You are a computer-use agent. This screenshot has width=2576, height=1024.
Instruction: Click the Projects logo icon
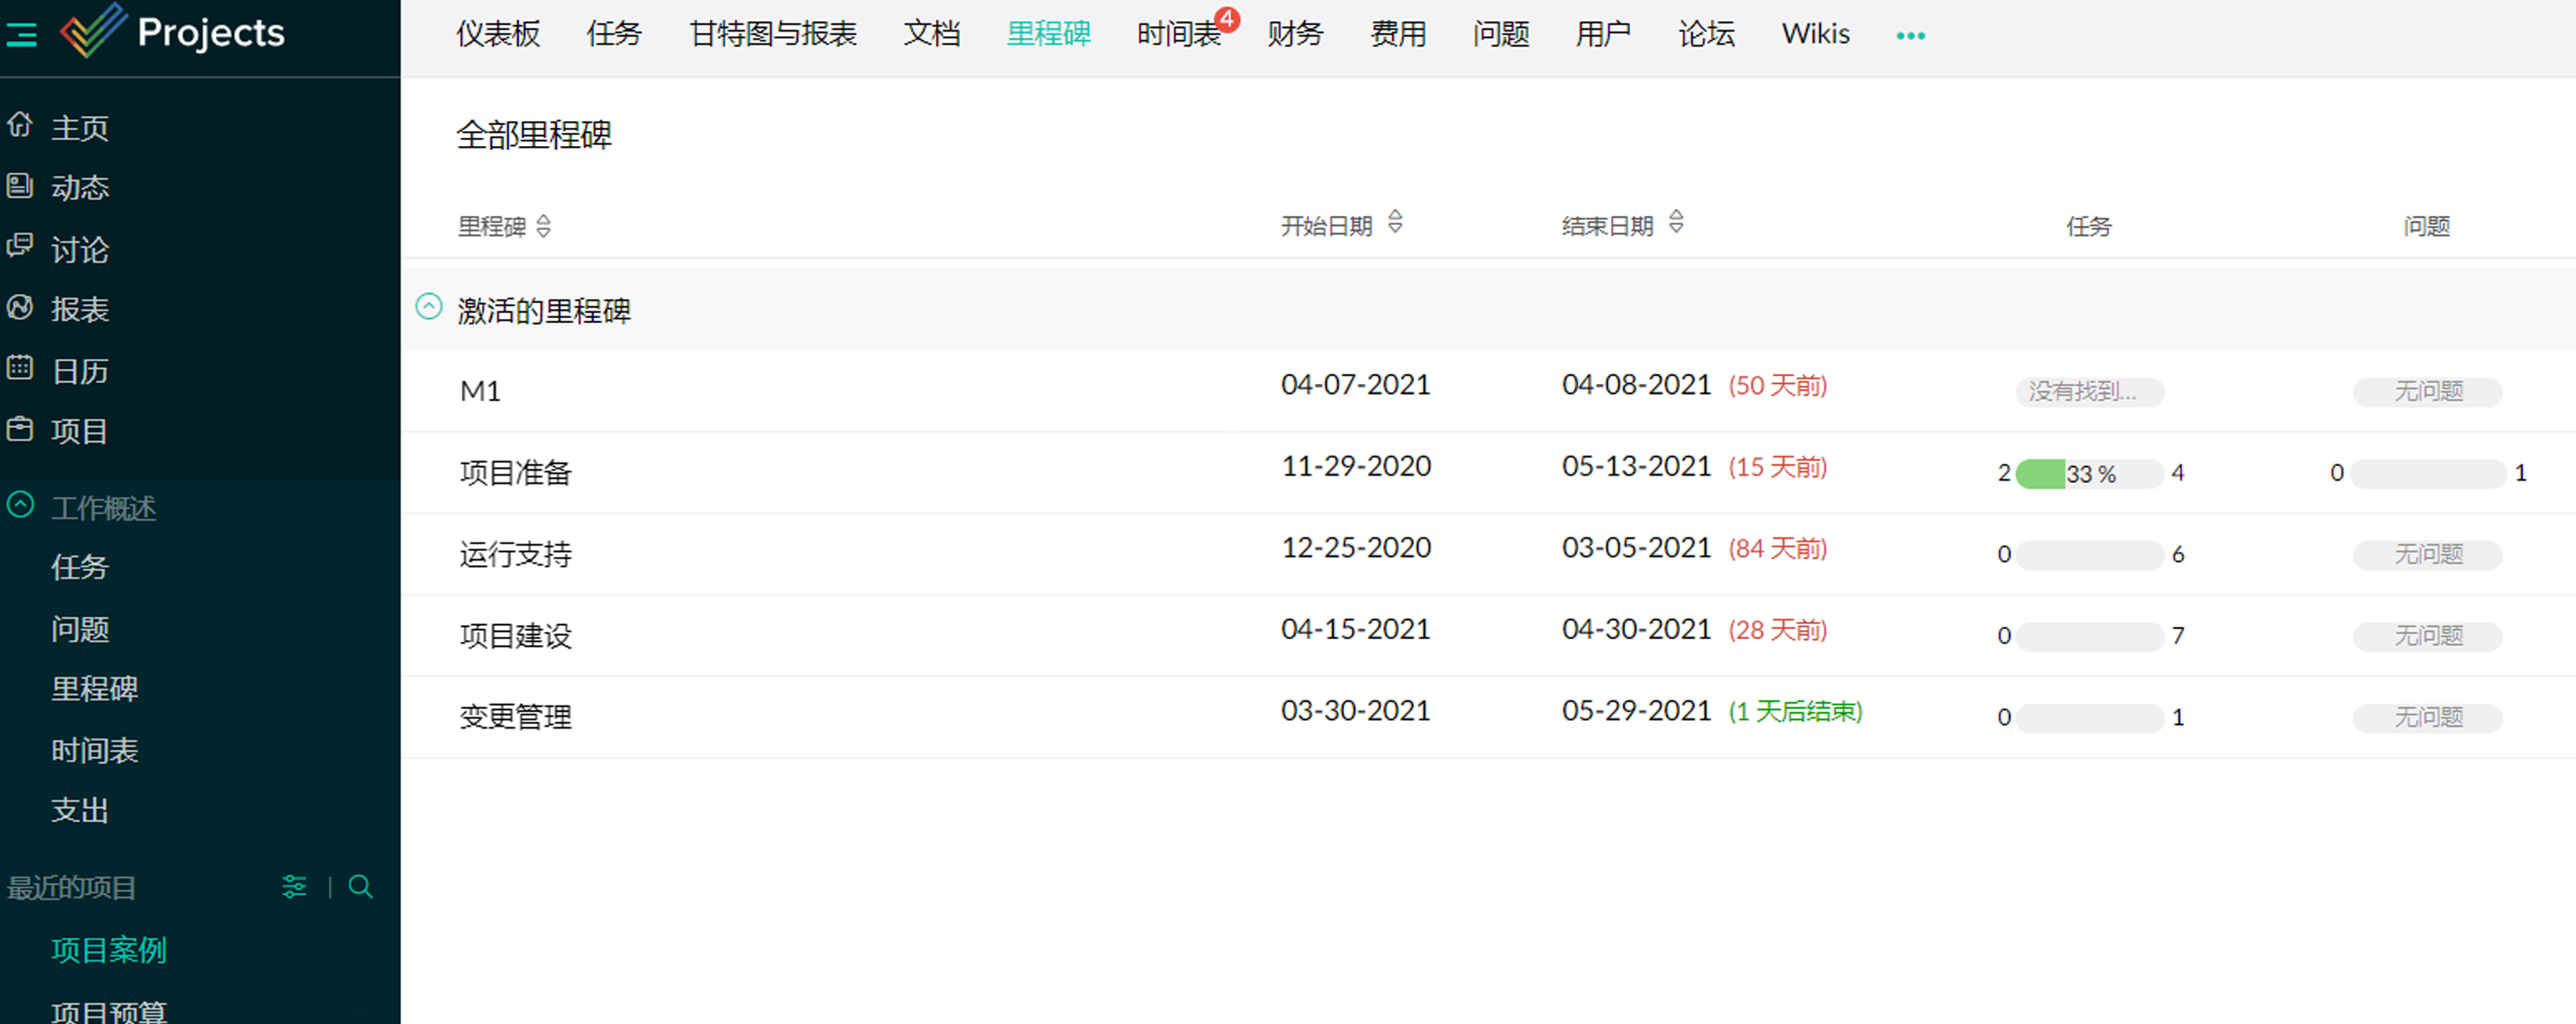point(93,30)
